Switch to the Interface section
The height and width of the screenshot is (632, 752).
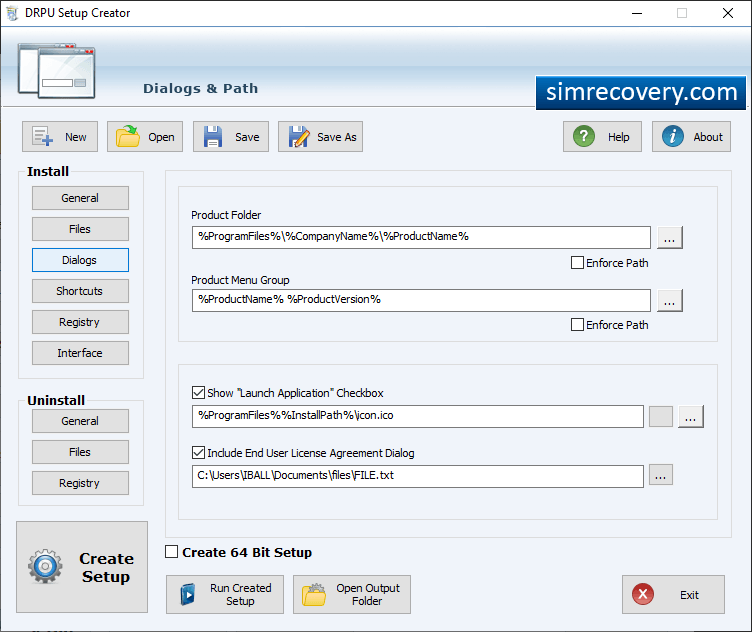point(80,353)
